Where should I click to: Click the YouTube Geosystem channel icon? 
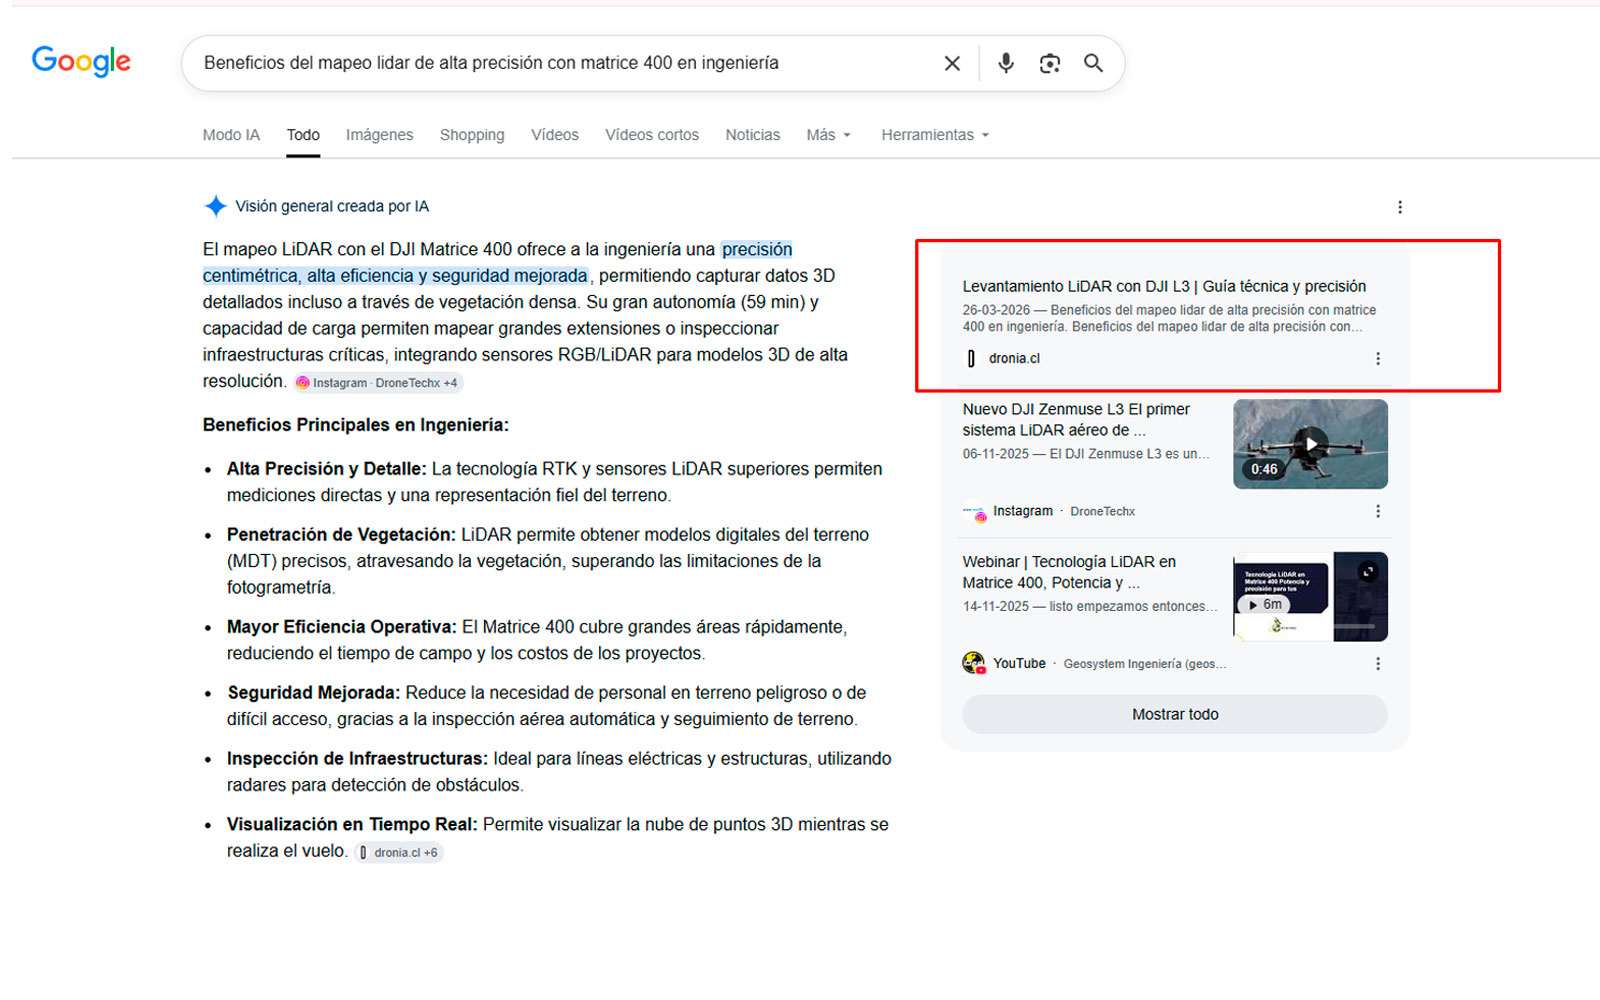pyautogui.click(x=974, y=663)
